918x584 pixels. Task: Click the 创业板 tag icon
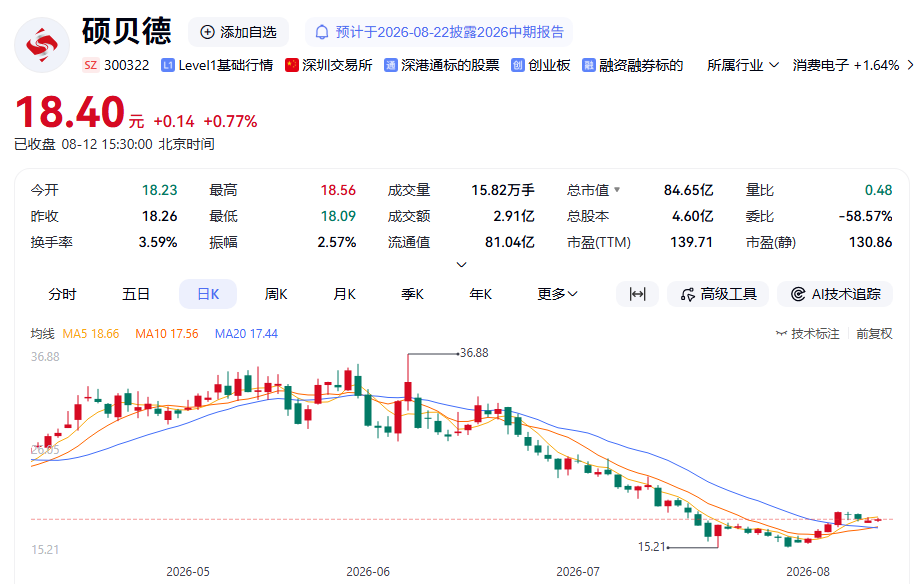point(518,65)
